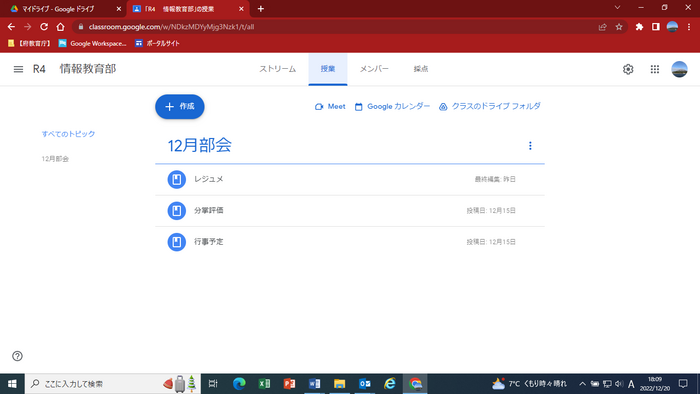Select すべてのトピック in sidebar
This screenshot has height=394, width=700.
(x=68, y=134)
